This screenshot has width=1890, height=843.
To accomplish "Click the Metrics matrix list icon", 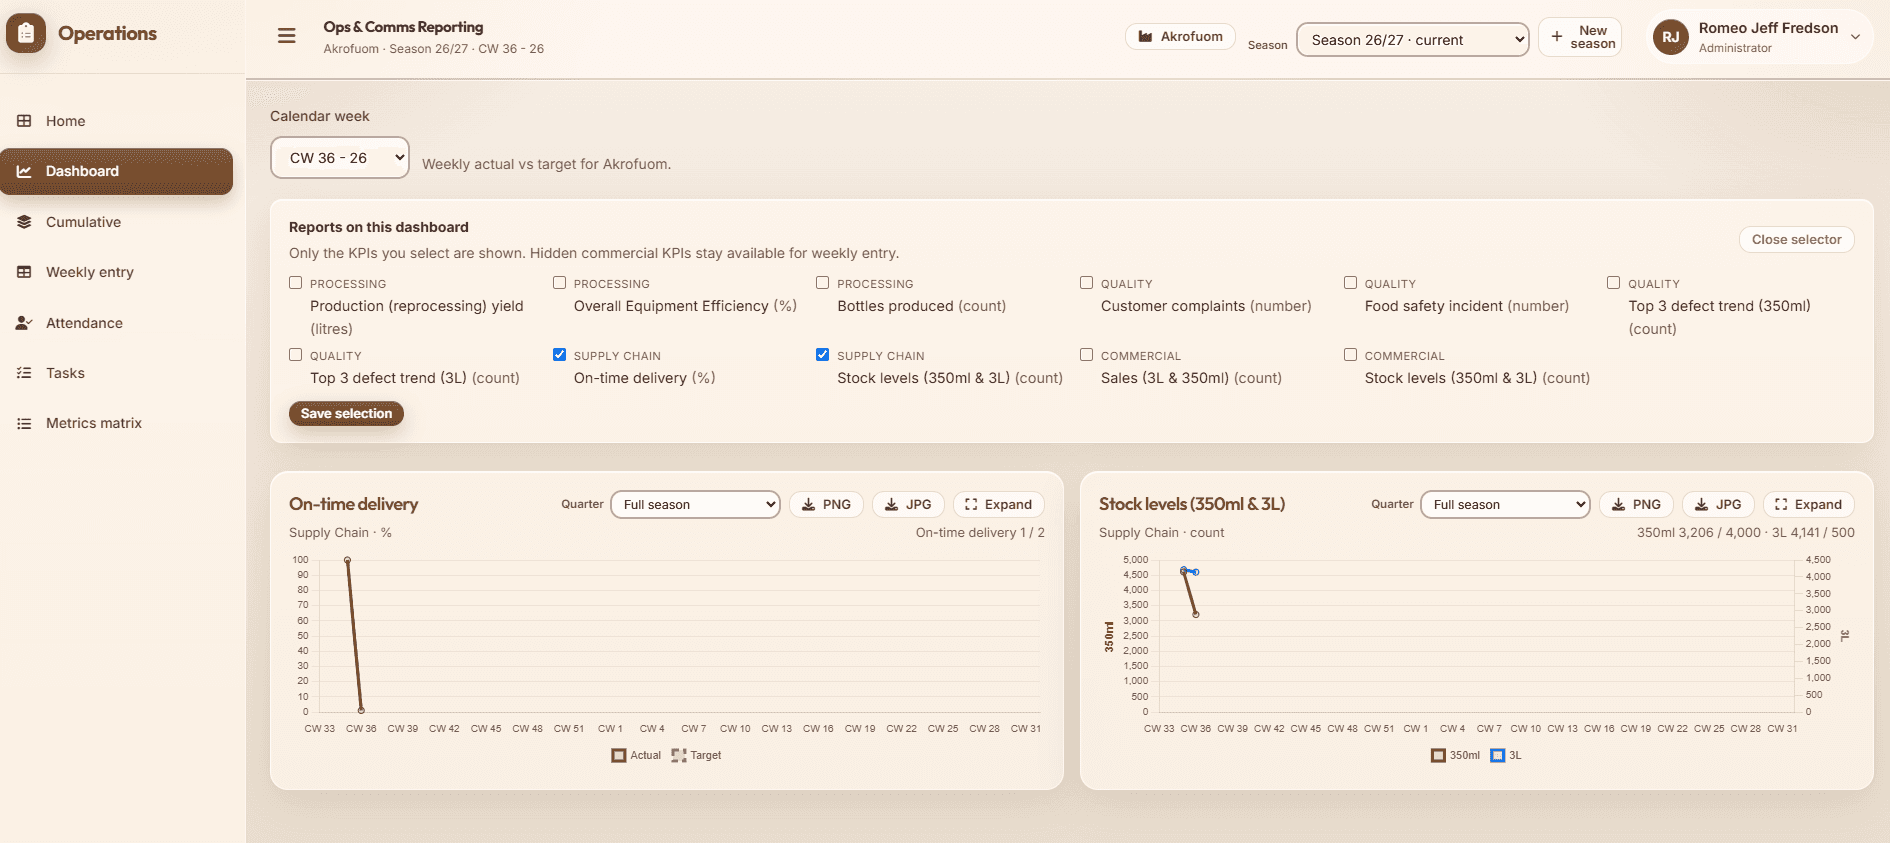I will pos(24,423).
